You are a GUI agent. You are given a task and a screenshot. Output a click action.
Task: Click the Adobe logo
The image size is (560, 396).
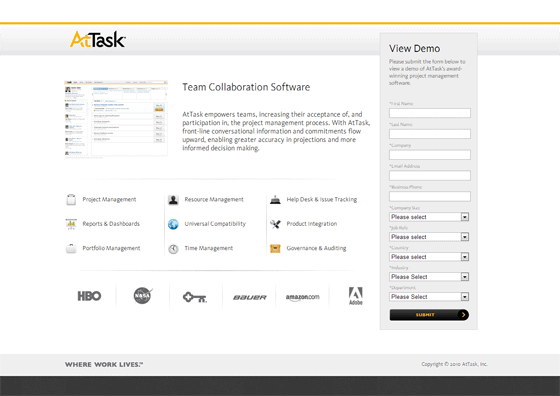pyautogui.click(x=356, y=296)
